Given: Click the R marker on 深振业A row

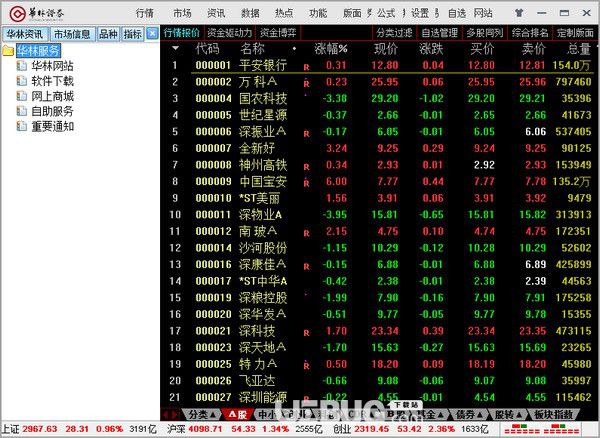Looking at the screenshot, I should [x=307, y=134].
